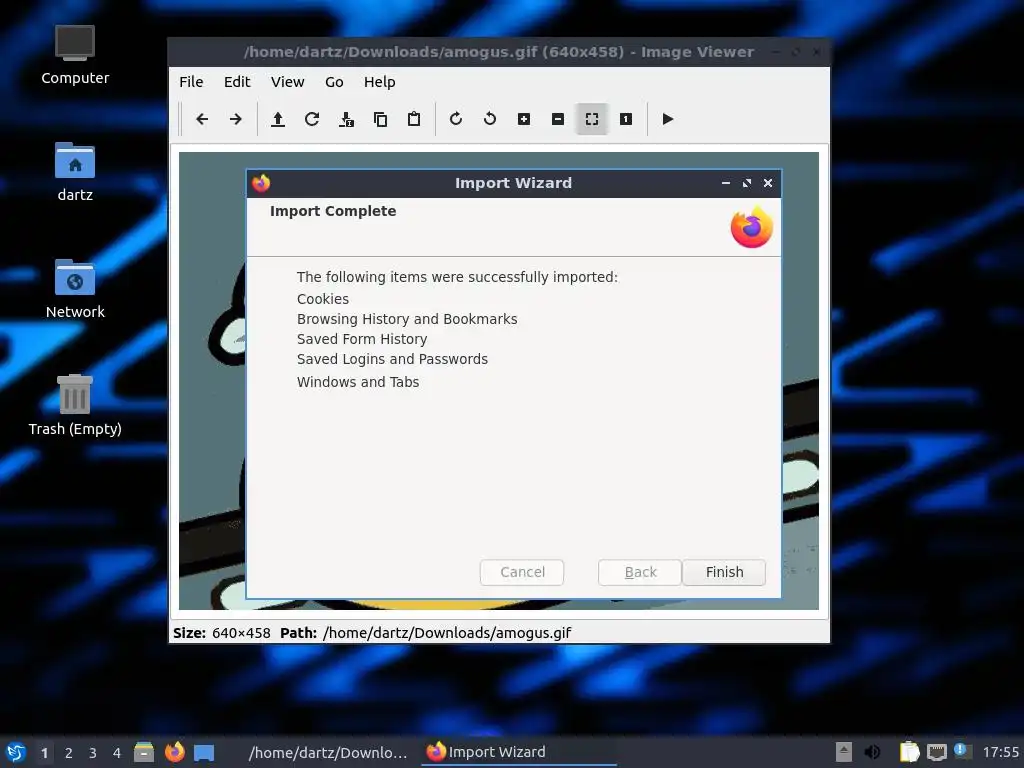
Task: Launch Firefox from taskbar quick launch
Action: click(x=174, y=752)
